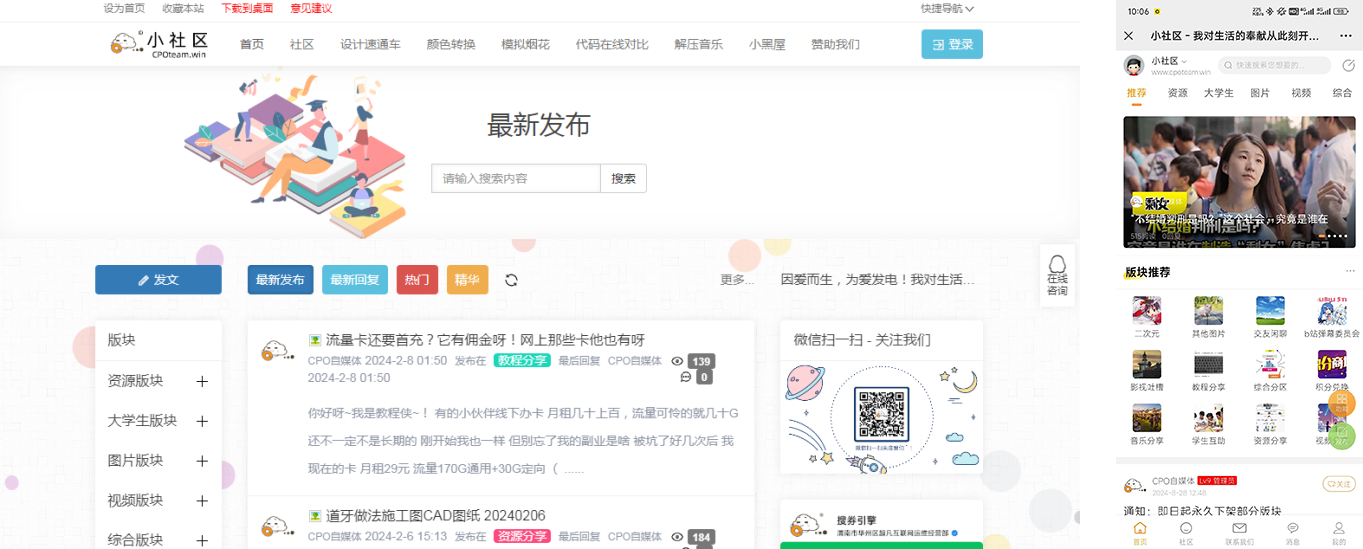Expand 大学生版块 with plus icon
This screenshot has height=549, width=1363.
(x=202, y=421)
